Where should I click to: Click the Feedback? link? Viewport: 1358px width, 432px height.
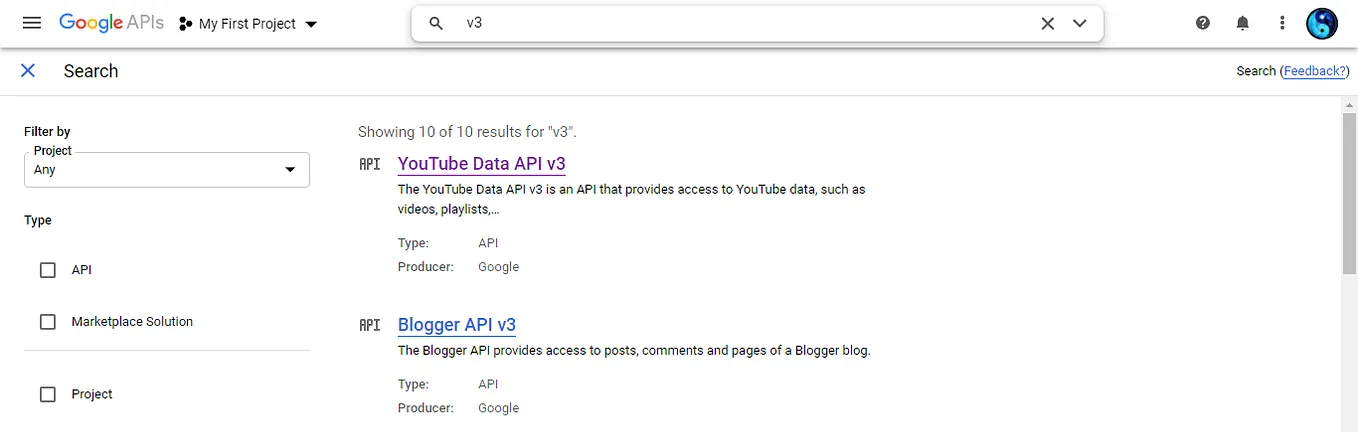[x=1314, y=71]
